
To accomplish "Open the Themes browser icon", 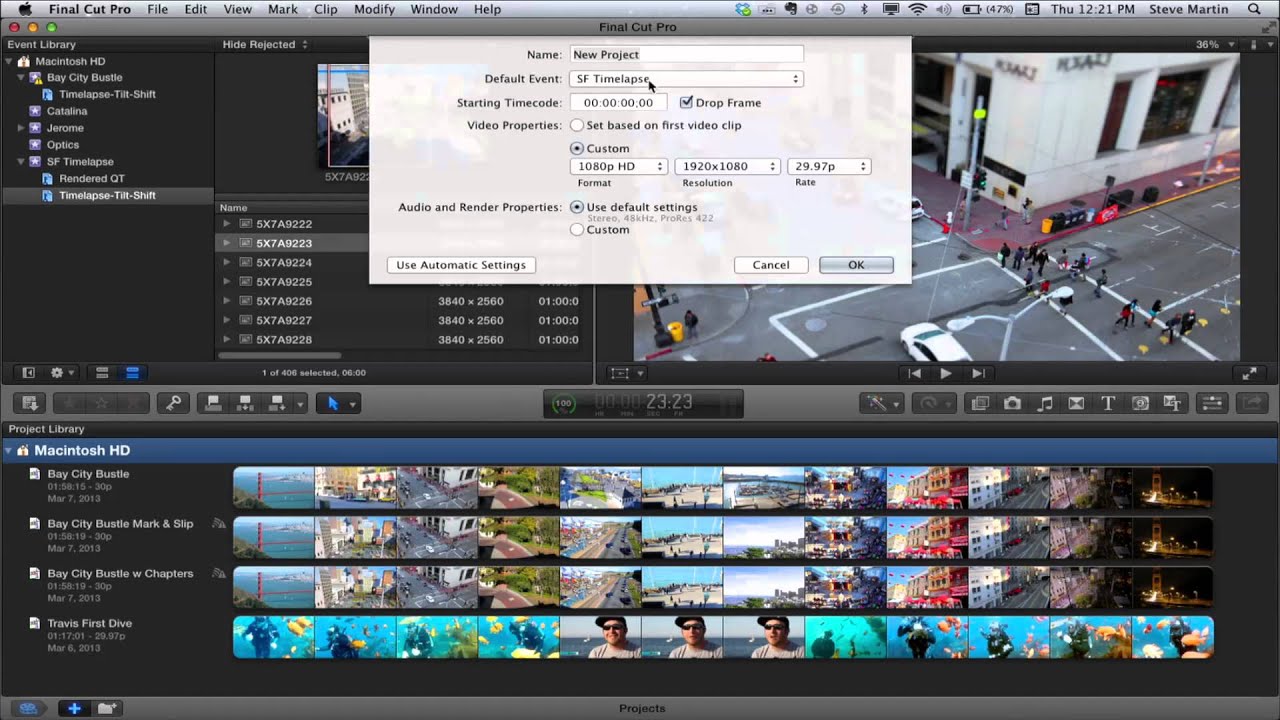I will tap(1172, 403).
